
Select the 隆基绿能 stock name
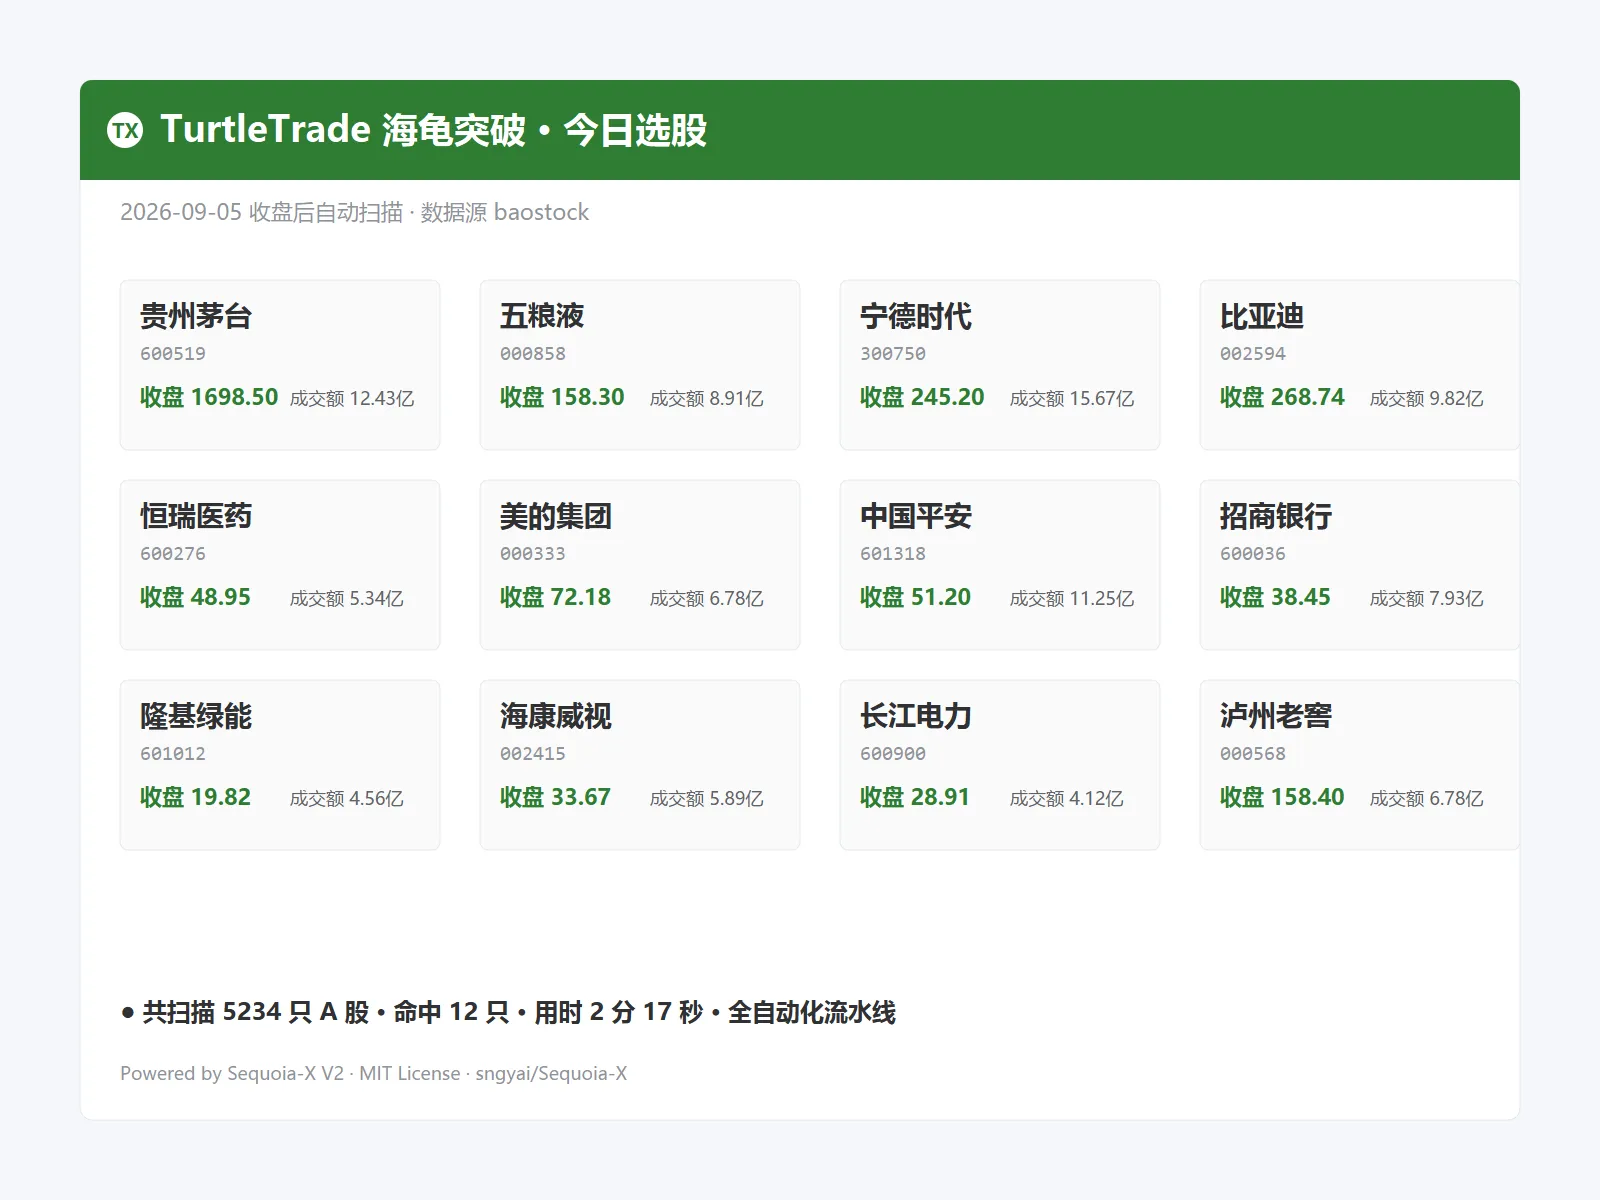pyautogui.click(x=196, y=716)
